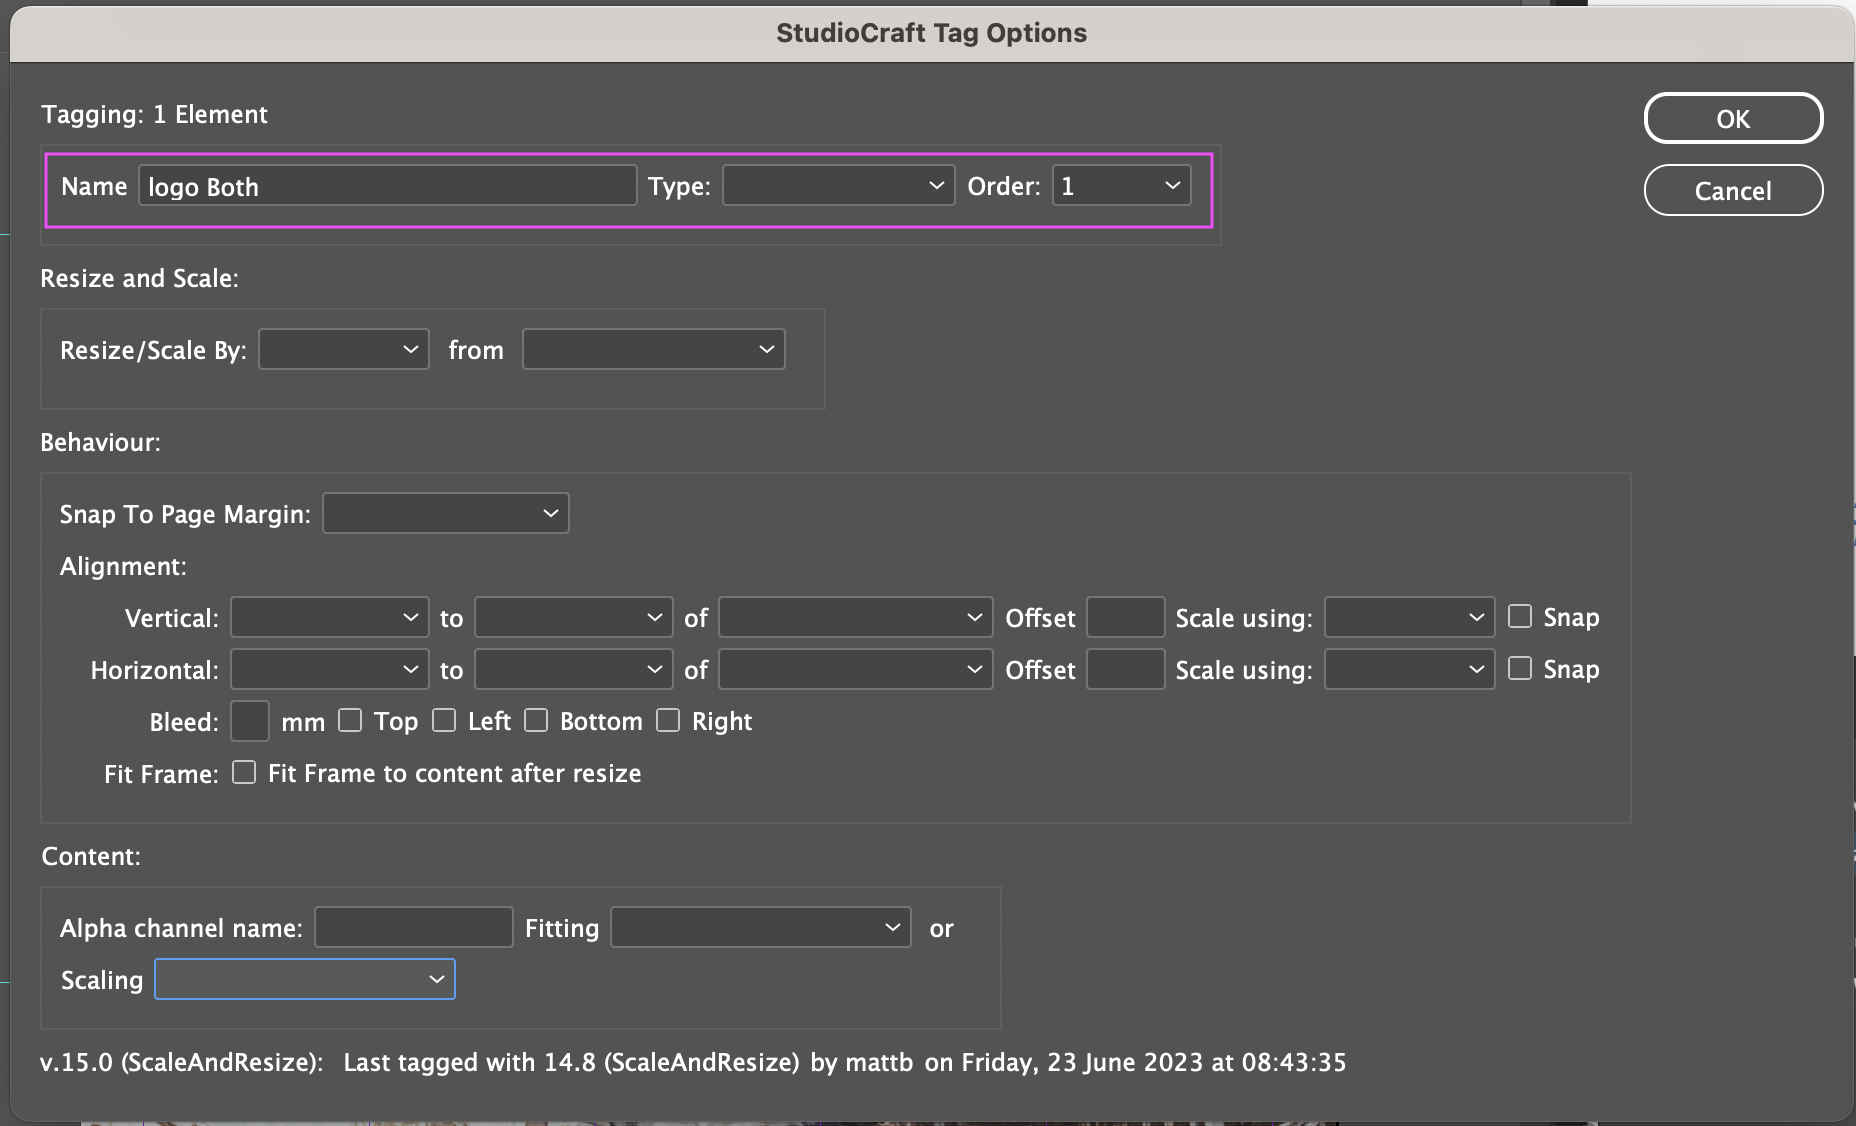This screenshot has height=1126, width=1856.
Task: Open the Resize/Scale By dropdown
Action: click(344, 349)
